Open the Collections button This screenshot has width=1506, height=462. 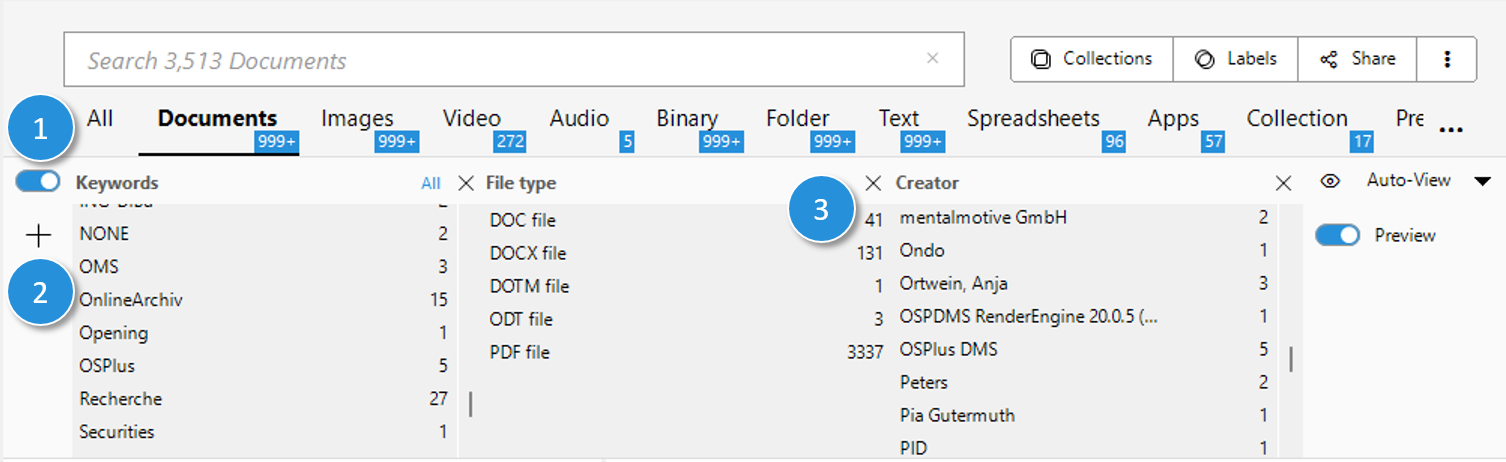[x=1092, y=59]
